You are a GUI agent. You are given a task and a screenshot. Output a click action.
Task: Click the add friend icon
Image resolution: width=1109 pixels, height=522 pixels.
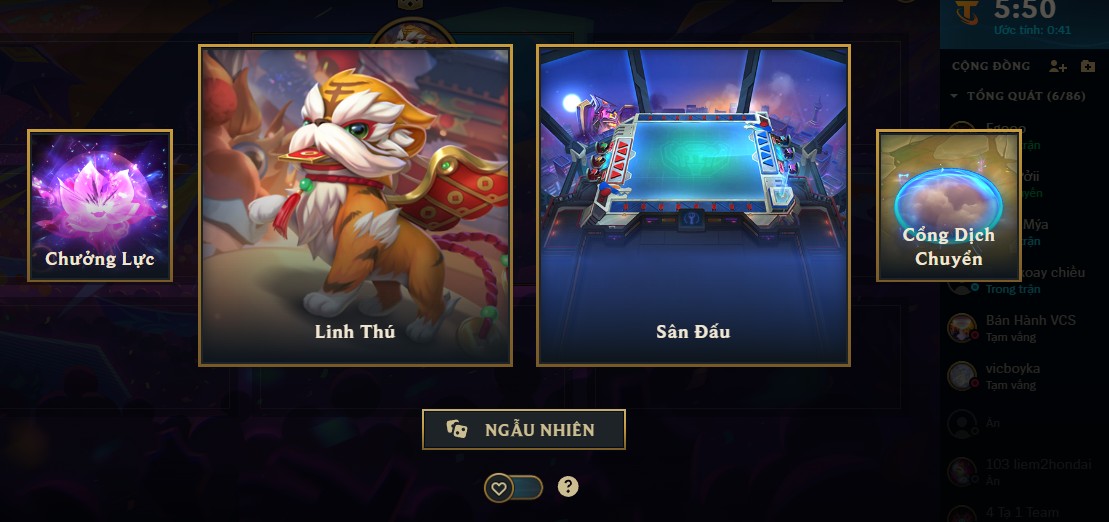(1057, 66)
